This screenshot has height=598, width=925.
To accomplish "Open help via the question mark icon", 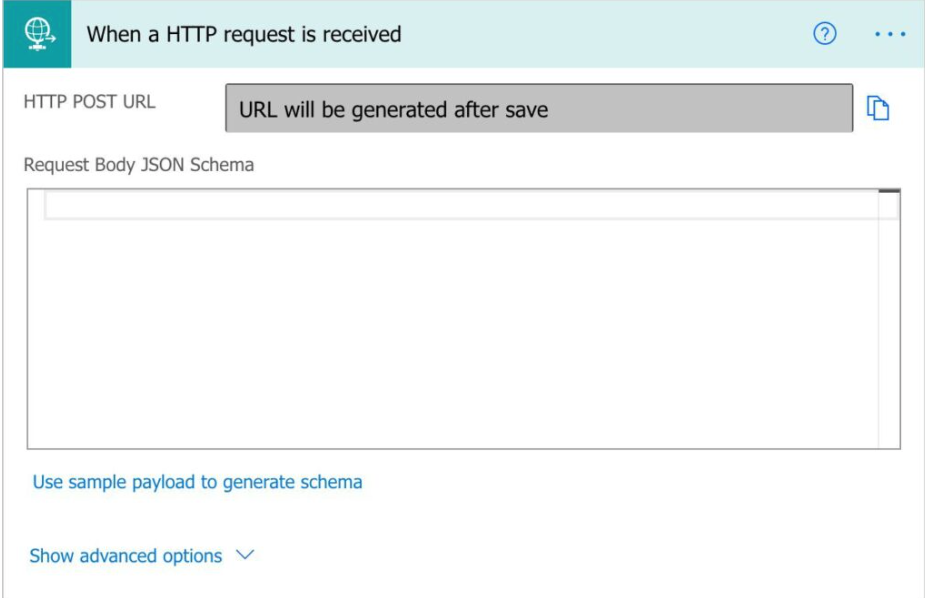I will (x=825, y=34).
